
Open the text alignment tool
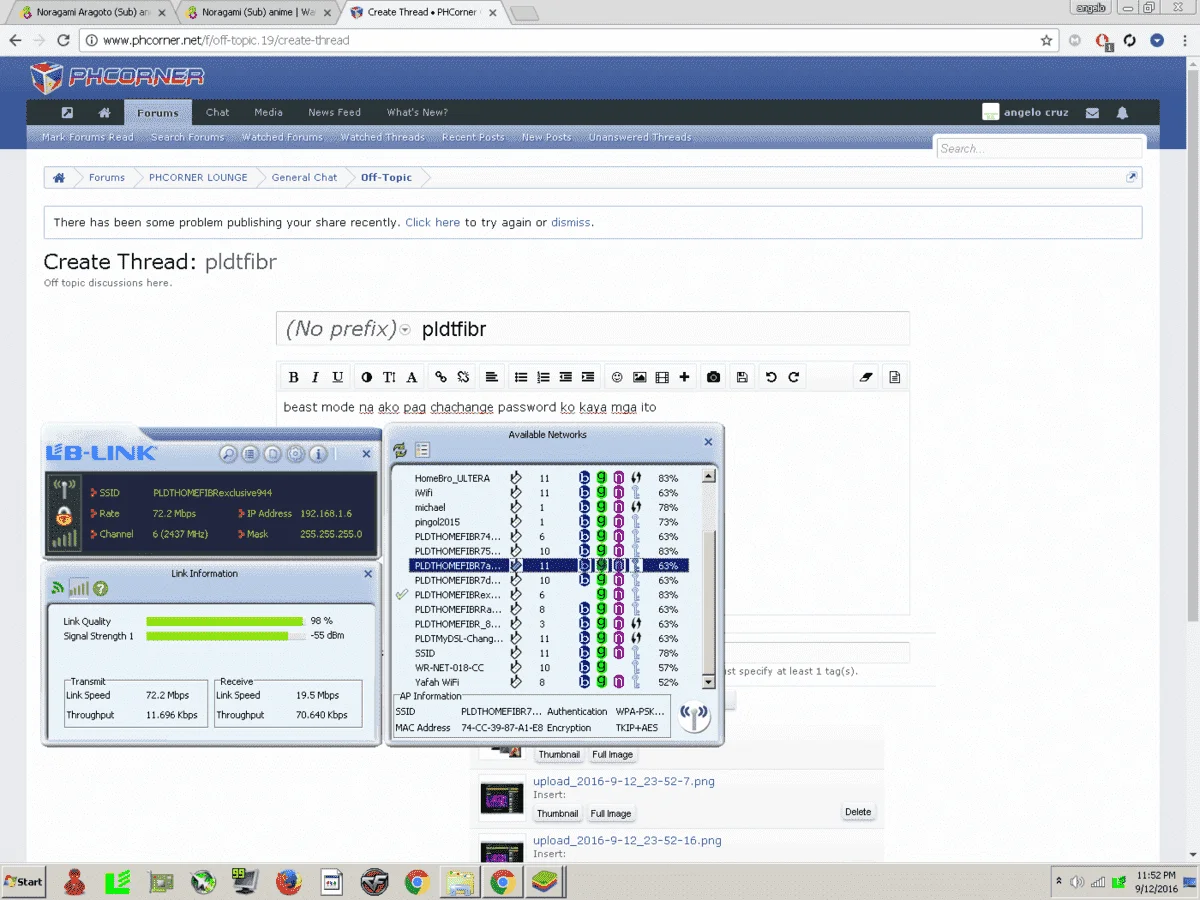492,377
